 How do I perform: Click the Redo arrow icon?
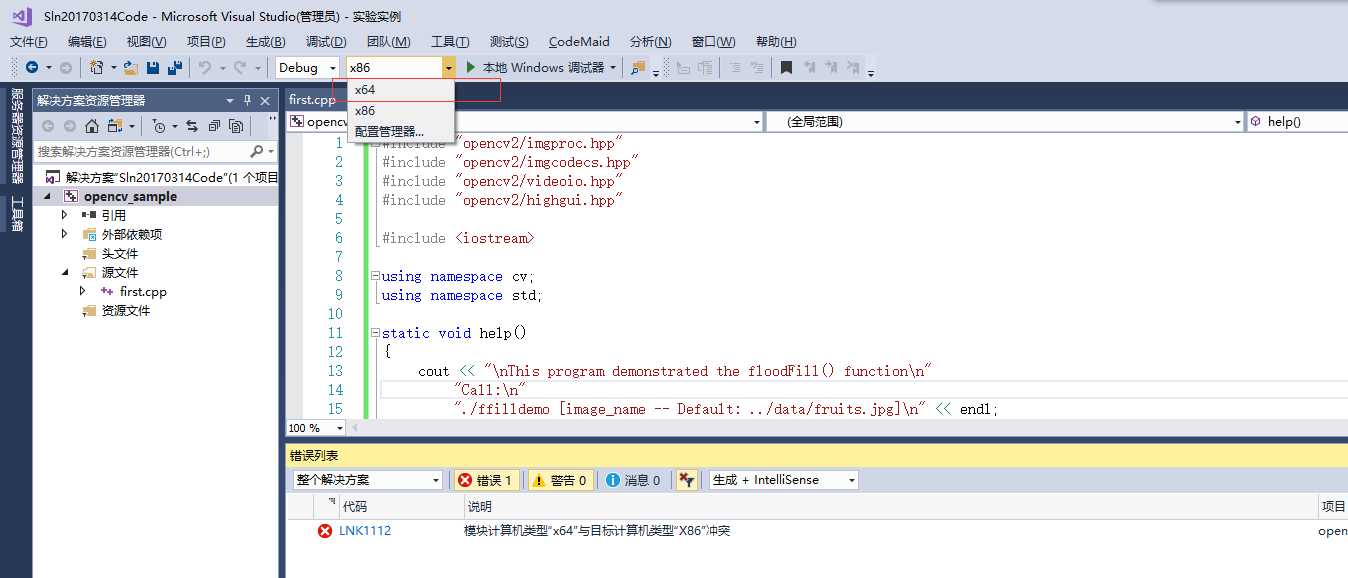[240, 67]
